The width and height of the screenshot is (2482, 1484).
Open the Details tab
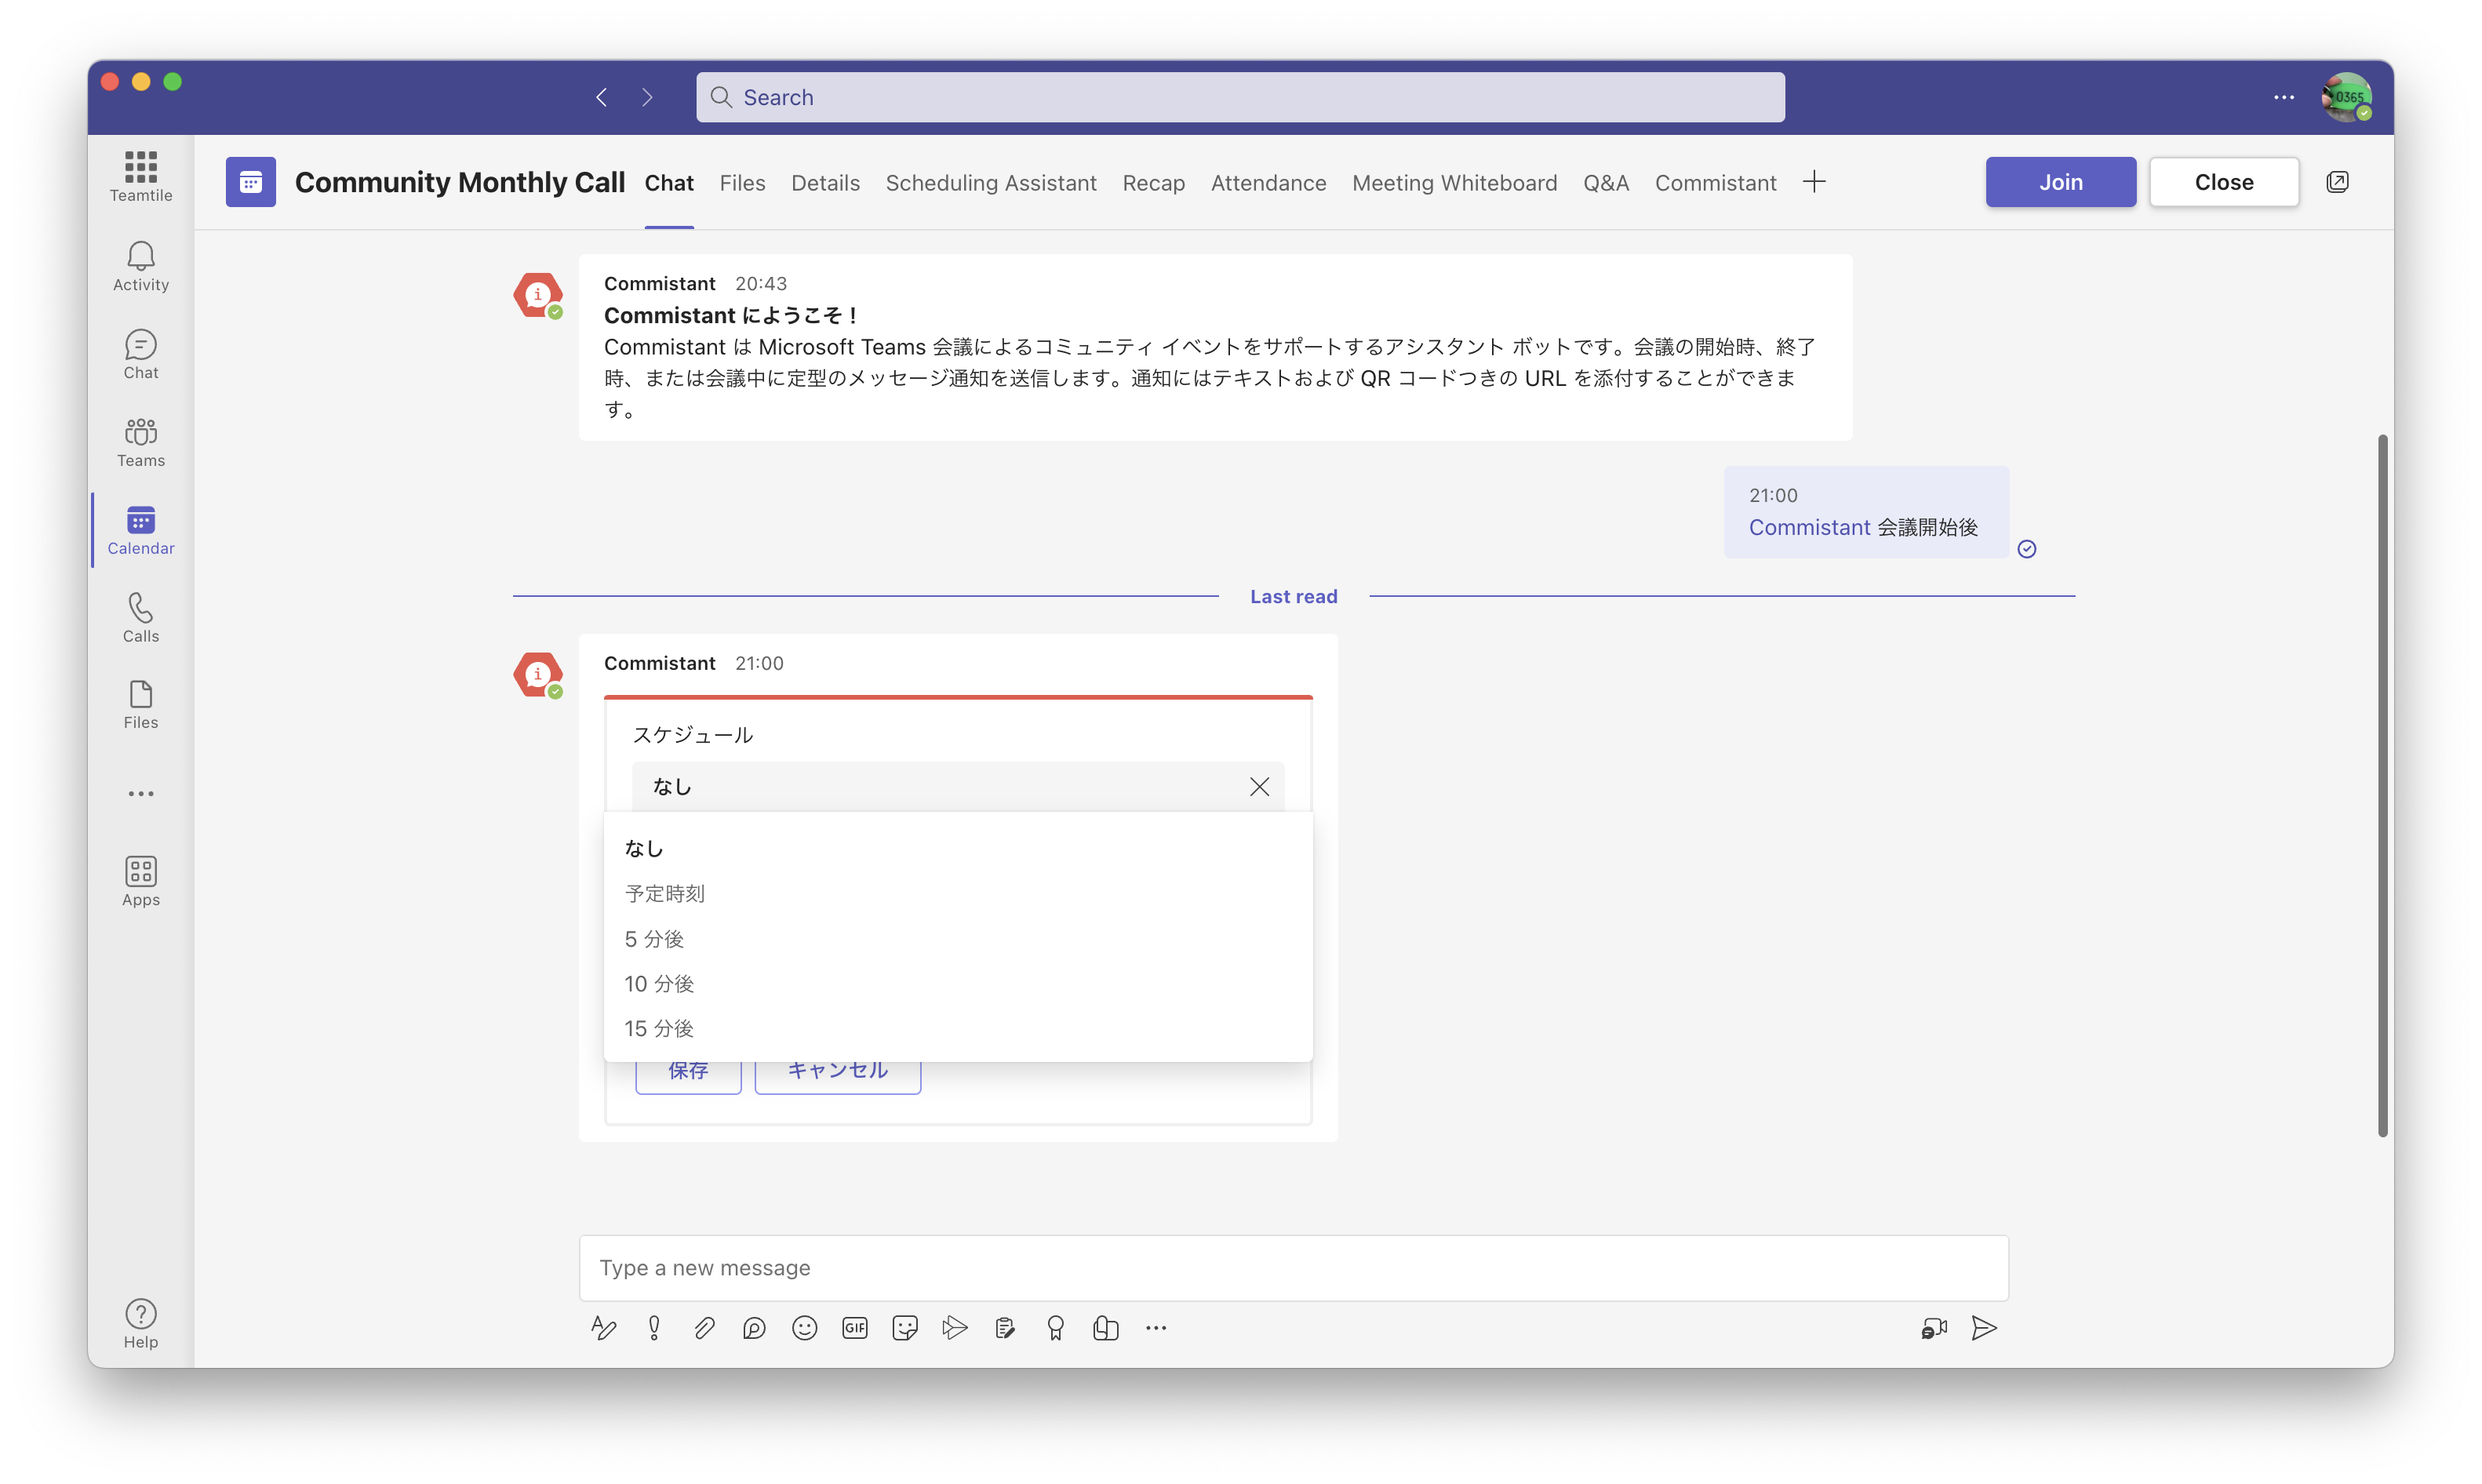click(x=825, y=183)
